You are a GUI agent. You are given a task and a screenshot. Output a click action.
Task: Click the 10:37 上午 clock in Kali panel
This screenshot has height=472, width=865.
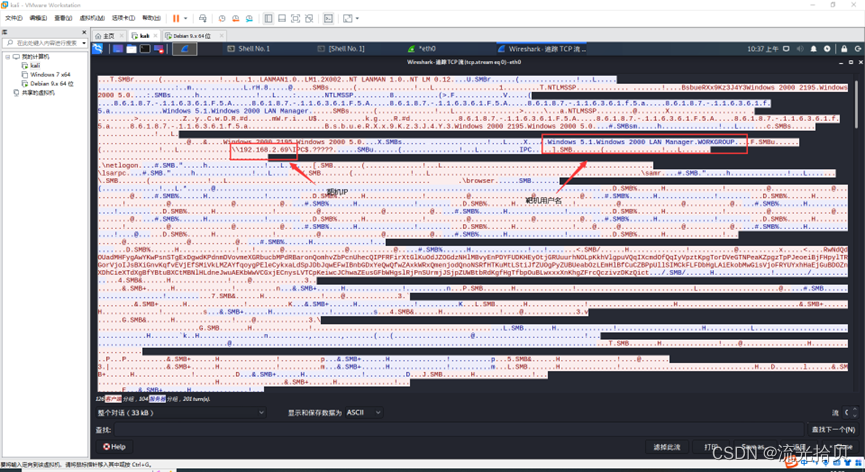(763, 49)
